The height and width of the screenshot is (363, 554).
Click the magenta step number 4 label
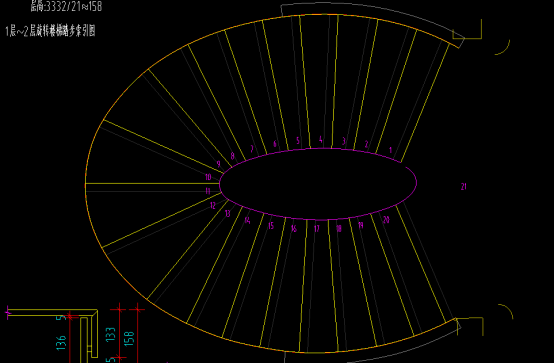pyautogui.click(x=321, y=140)
